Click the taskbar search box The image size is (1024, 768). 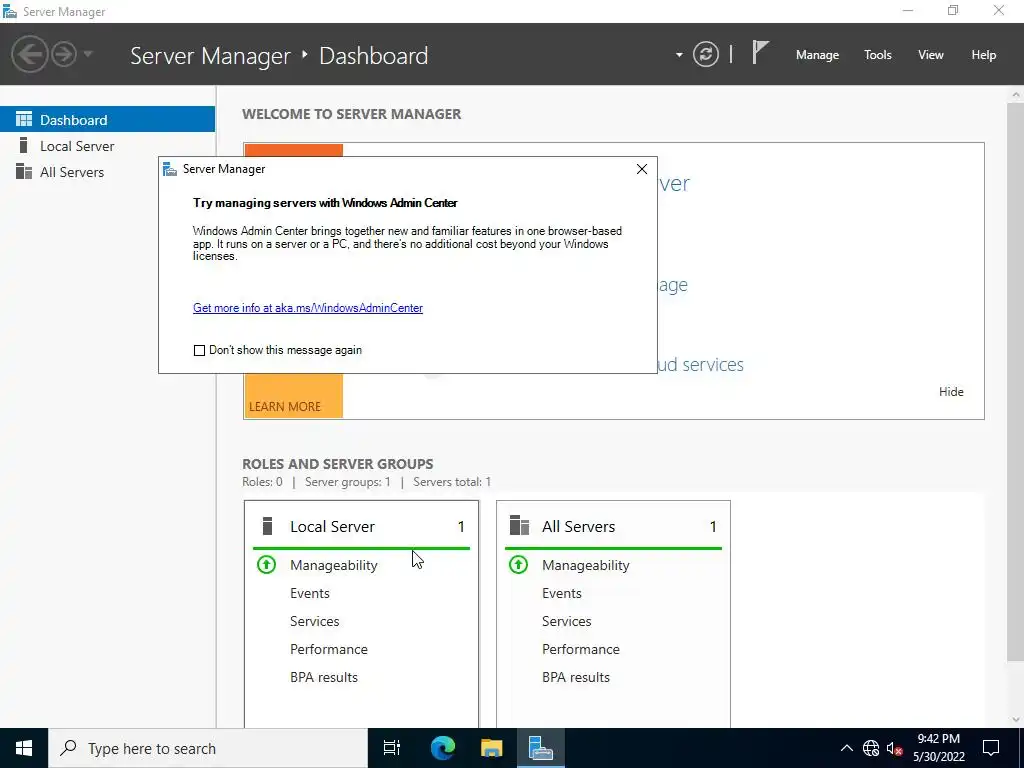point(208,748)
